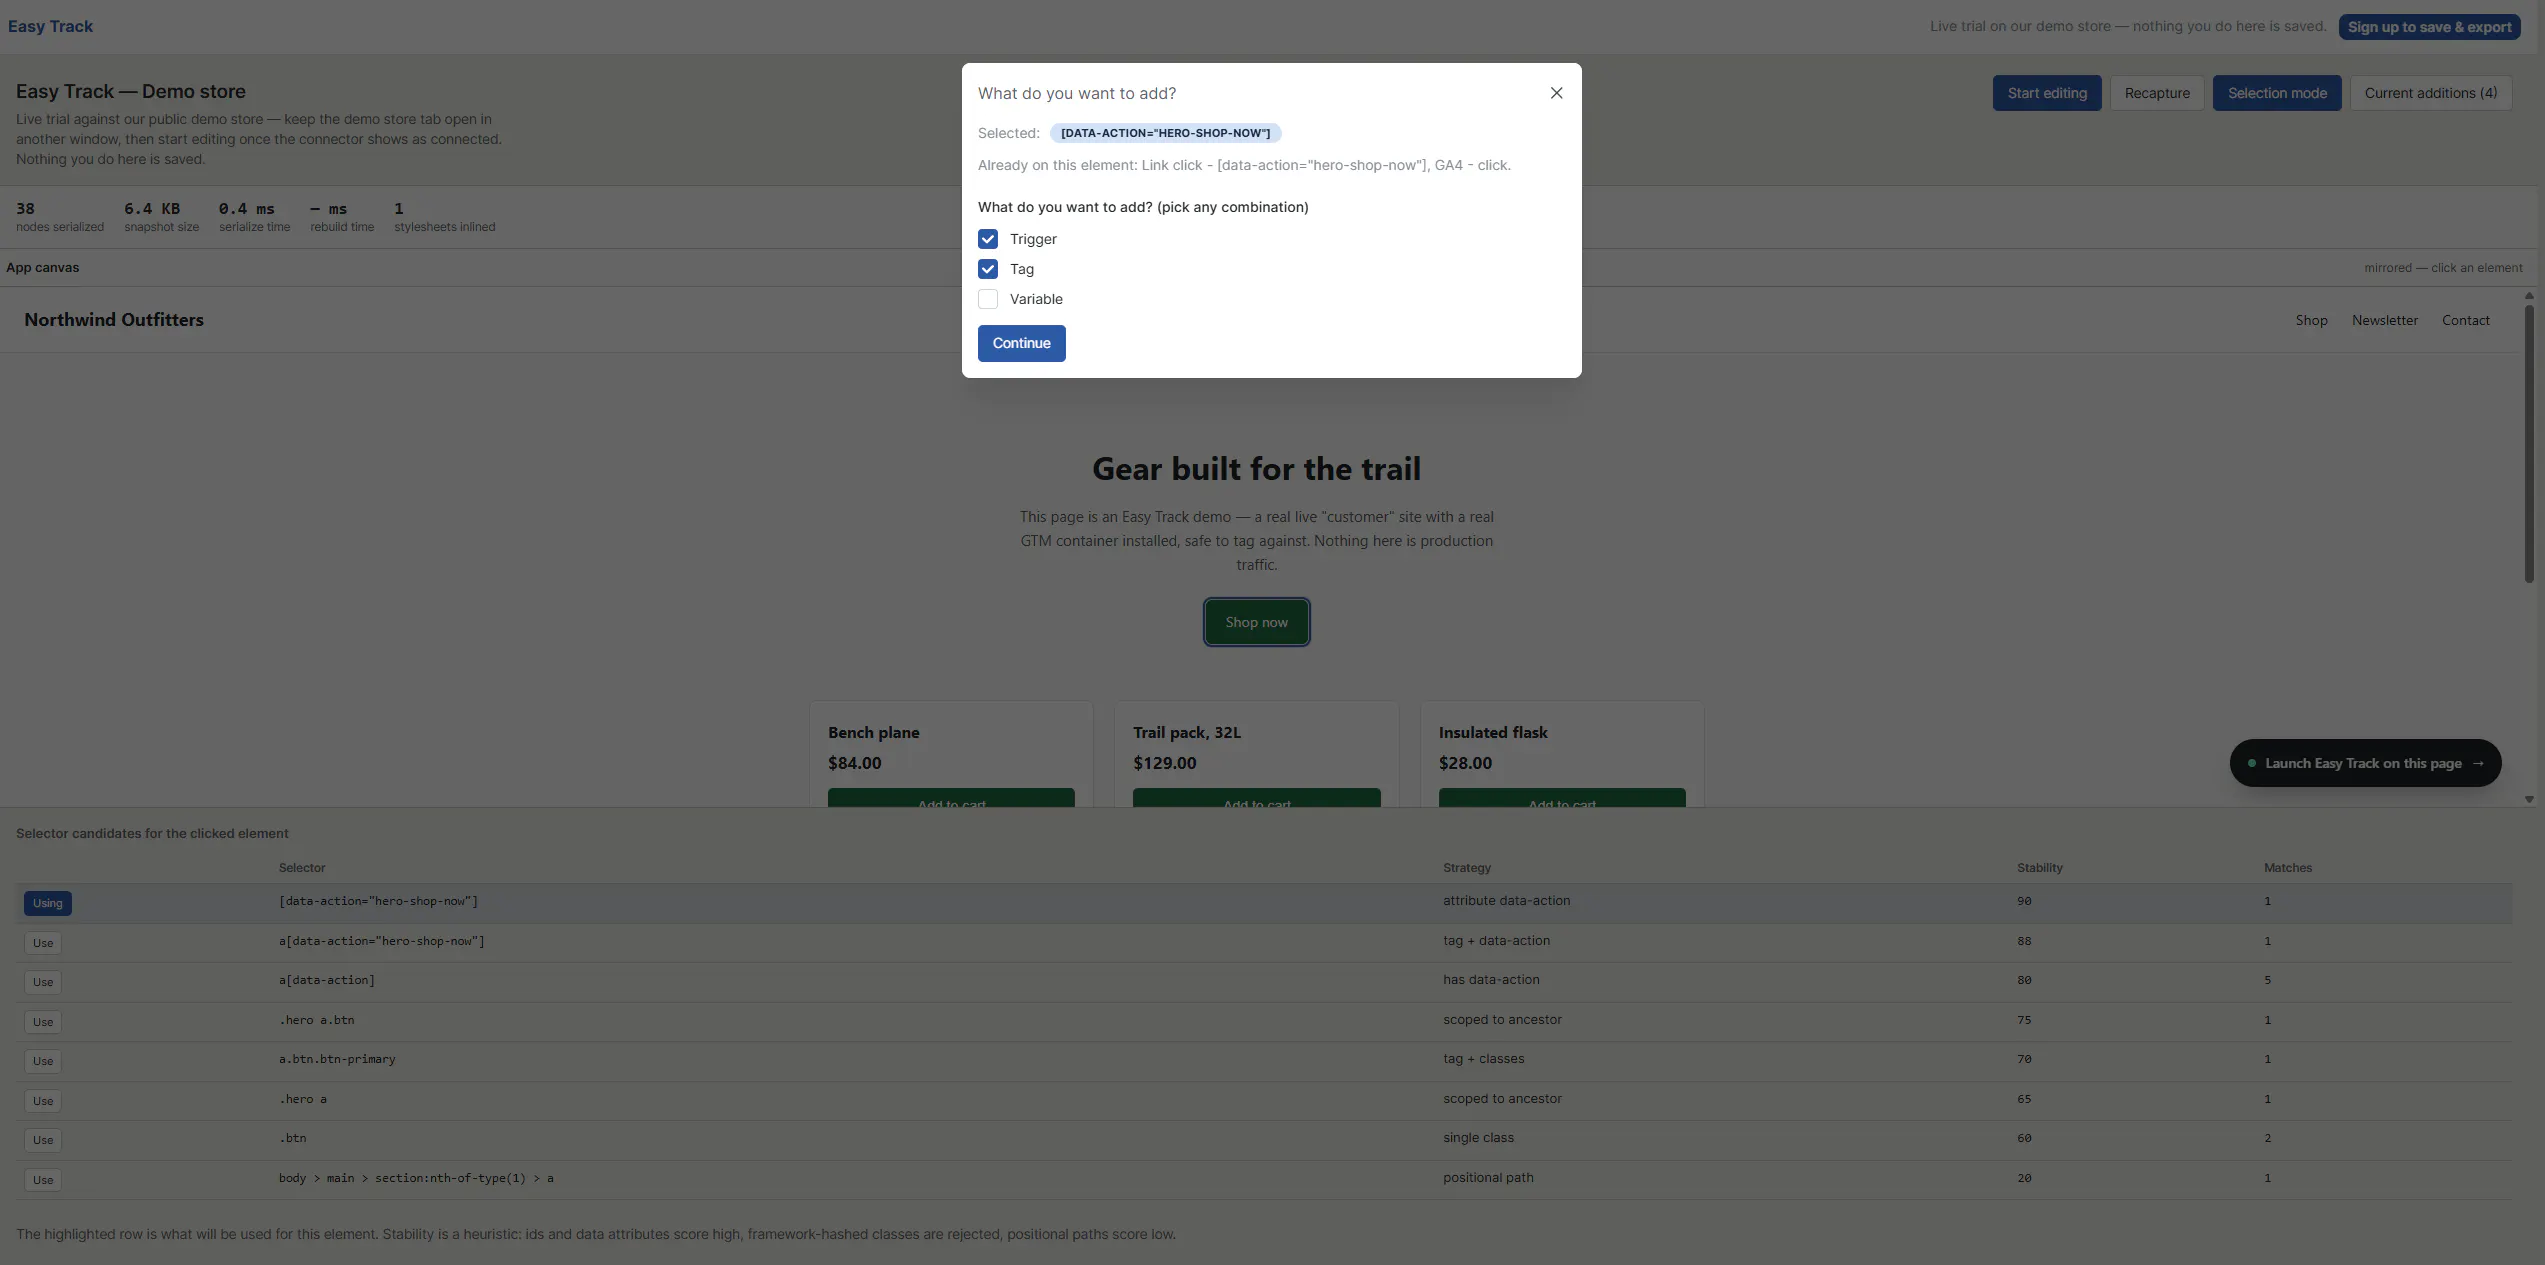Toggle Selection mode button

coord(2277,93)
